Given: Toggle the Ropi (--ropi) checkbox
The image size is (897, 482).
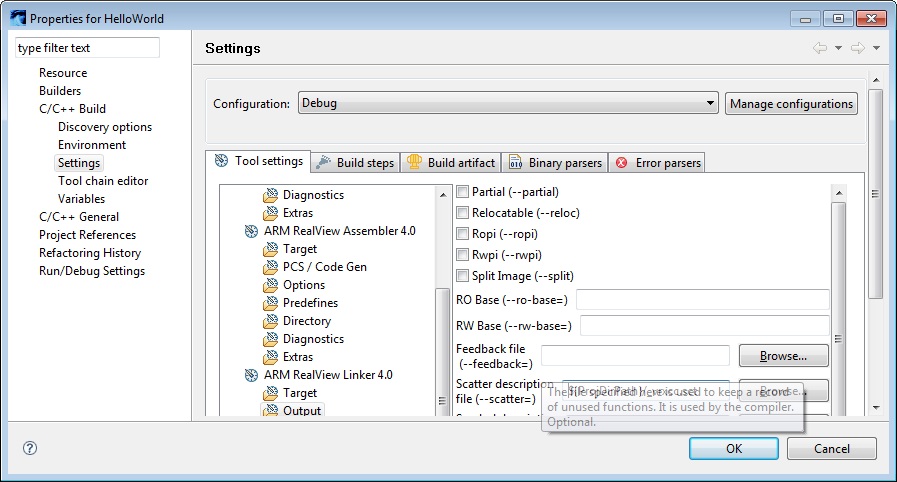Looking at the screenshot, I should click(462, 234).
